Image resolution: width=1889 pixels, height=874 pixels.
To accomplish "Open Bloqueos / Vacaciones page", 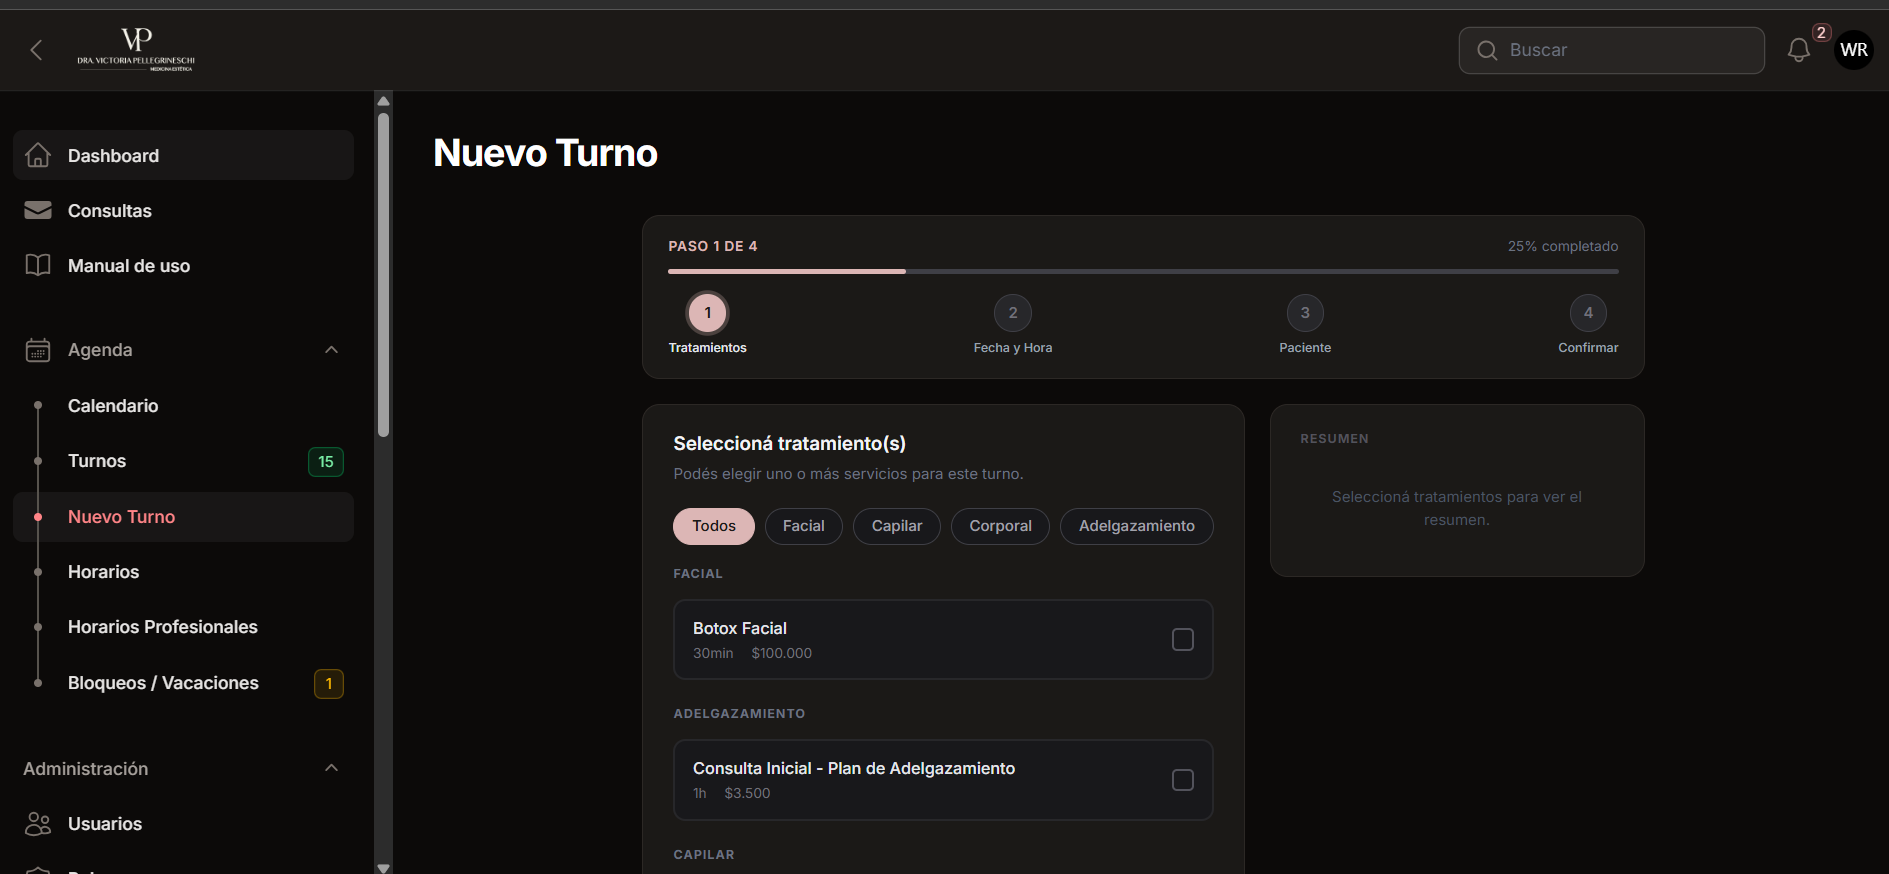I will (x=163, y=683).
